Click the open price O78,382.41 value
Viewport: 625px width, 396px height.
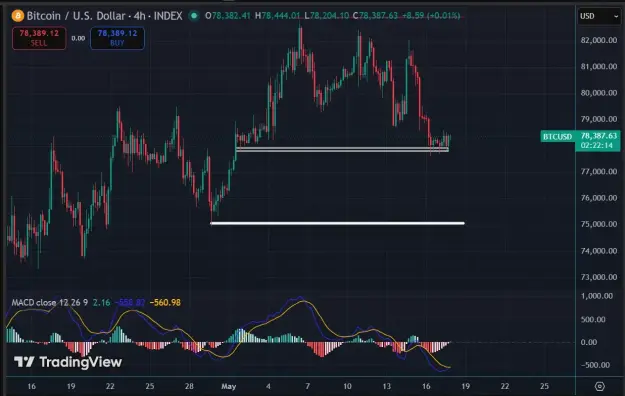click(x=228, y=16)
